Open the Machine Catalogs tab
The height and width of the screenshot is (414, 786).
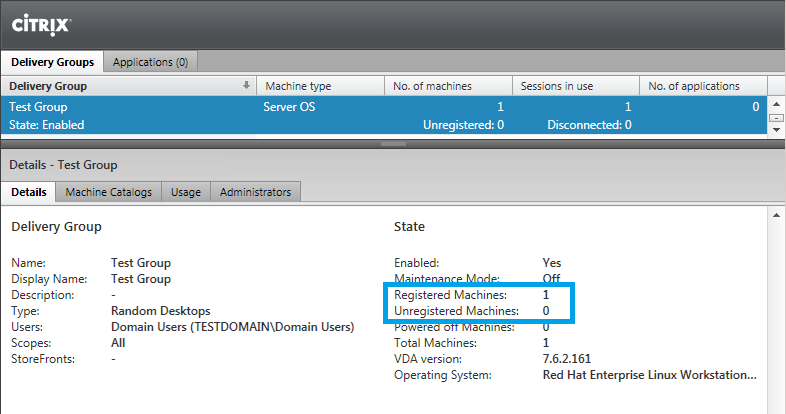coord(108,192)
